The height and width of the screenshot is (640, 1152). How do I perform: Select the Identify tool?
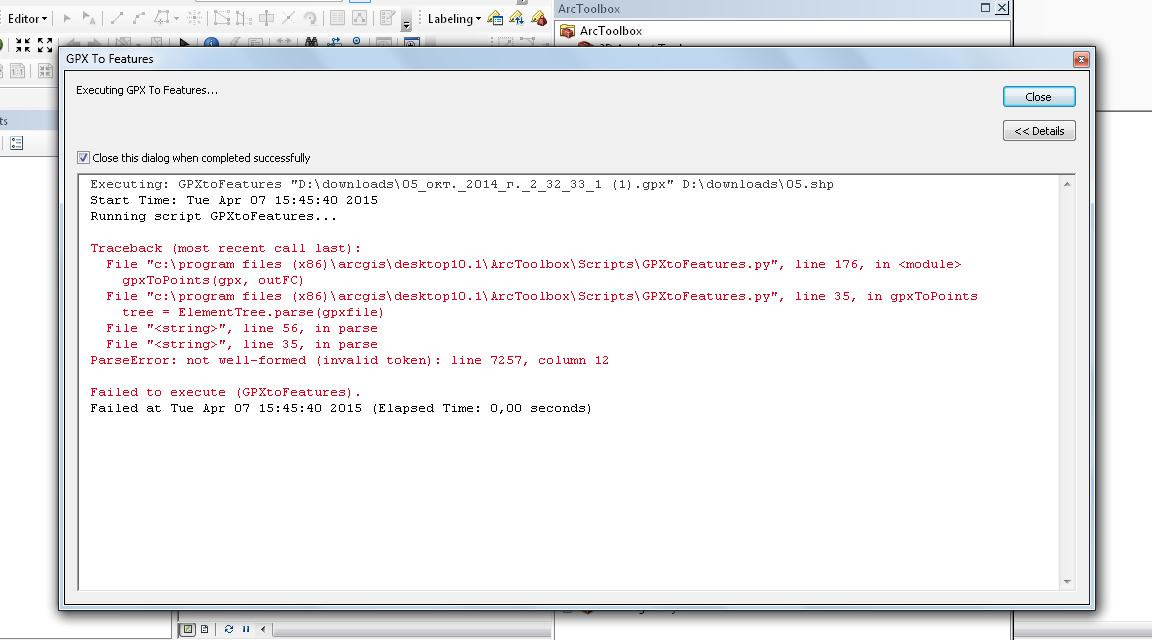pos(211,43)
